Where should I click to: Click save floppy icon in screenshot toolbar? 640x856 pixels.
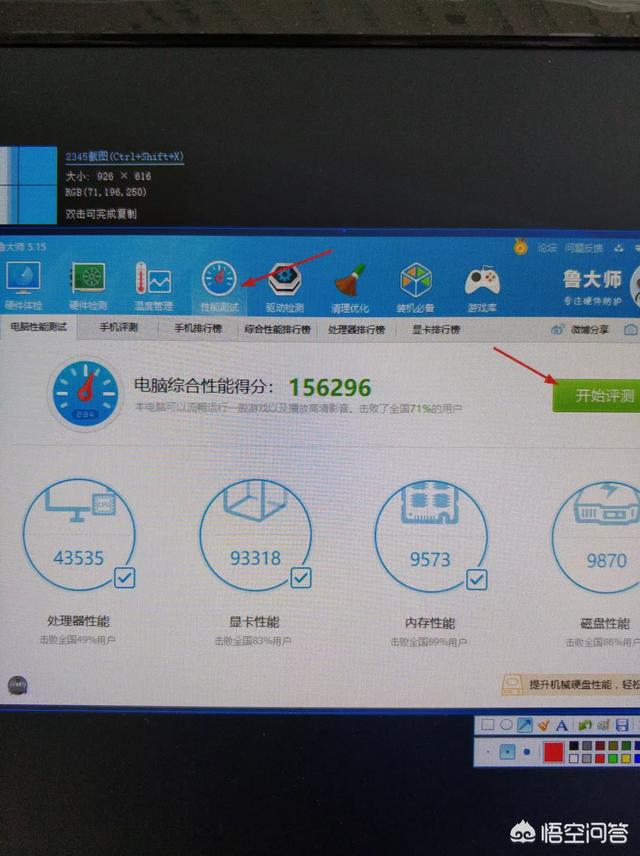pos(622,725)
